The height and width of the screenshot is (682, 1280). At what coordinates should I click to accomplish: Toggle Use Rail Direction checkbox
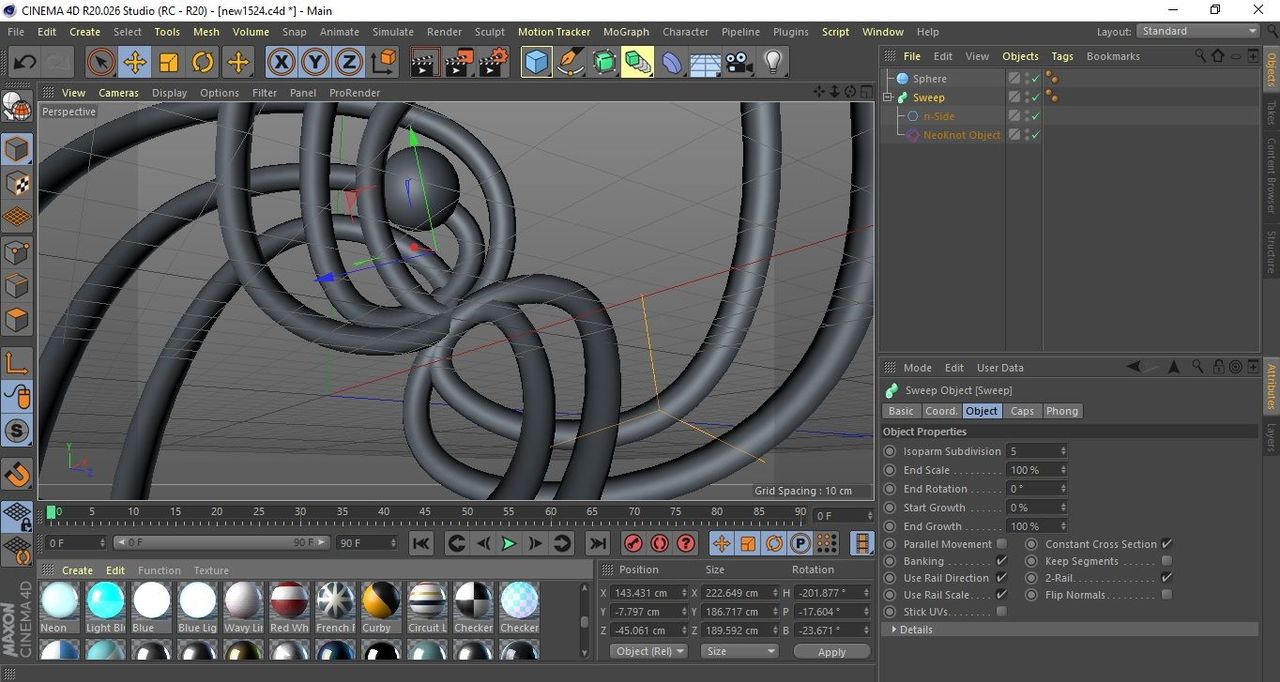coord(1001,578)
